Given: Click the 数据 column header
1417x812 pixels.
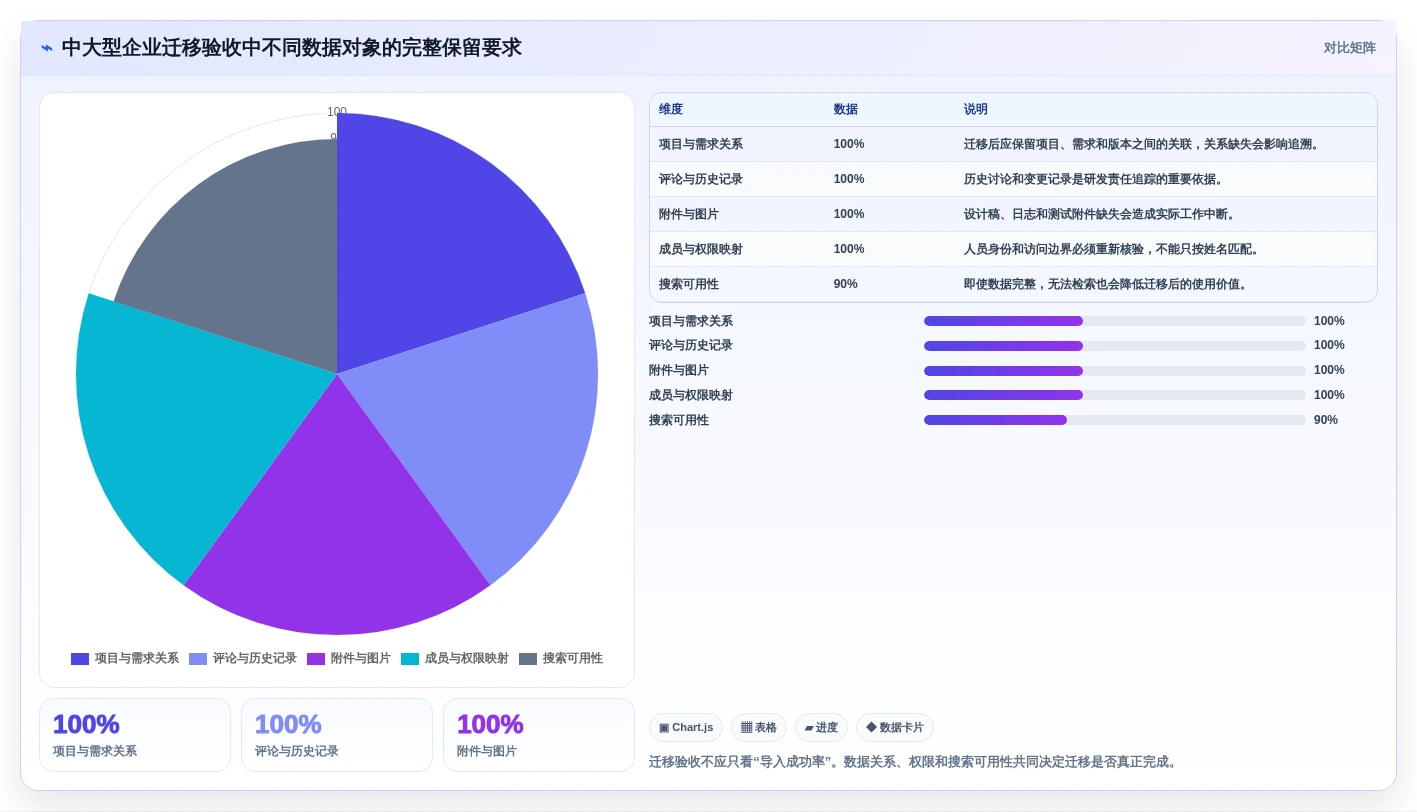Looking at the screenshot, I should [x=846, y=110].
